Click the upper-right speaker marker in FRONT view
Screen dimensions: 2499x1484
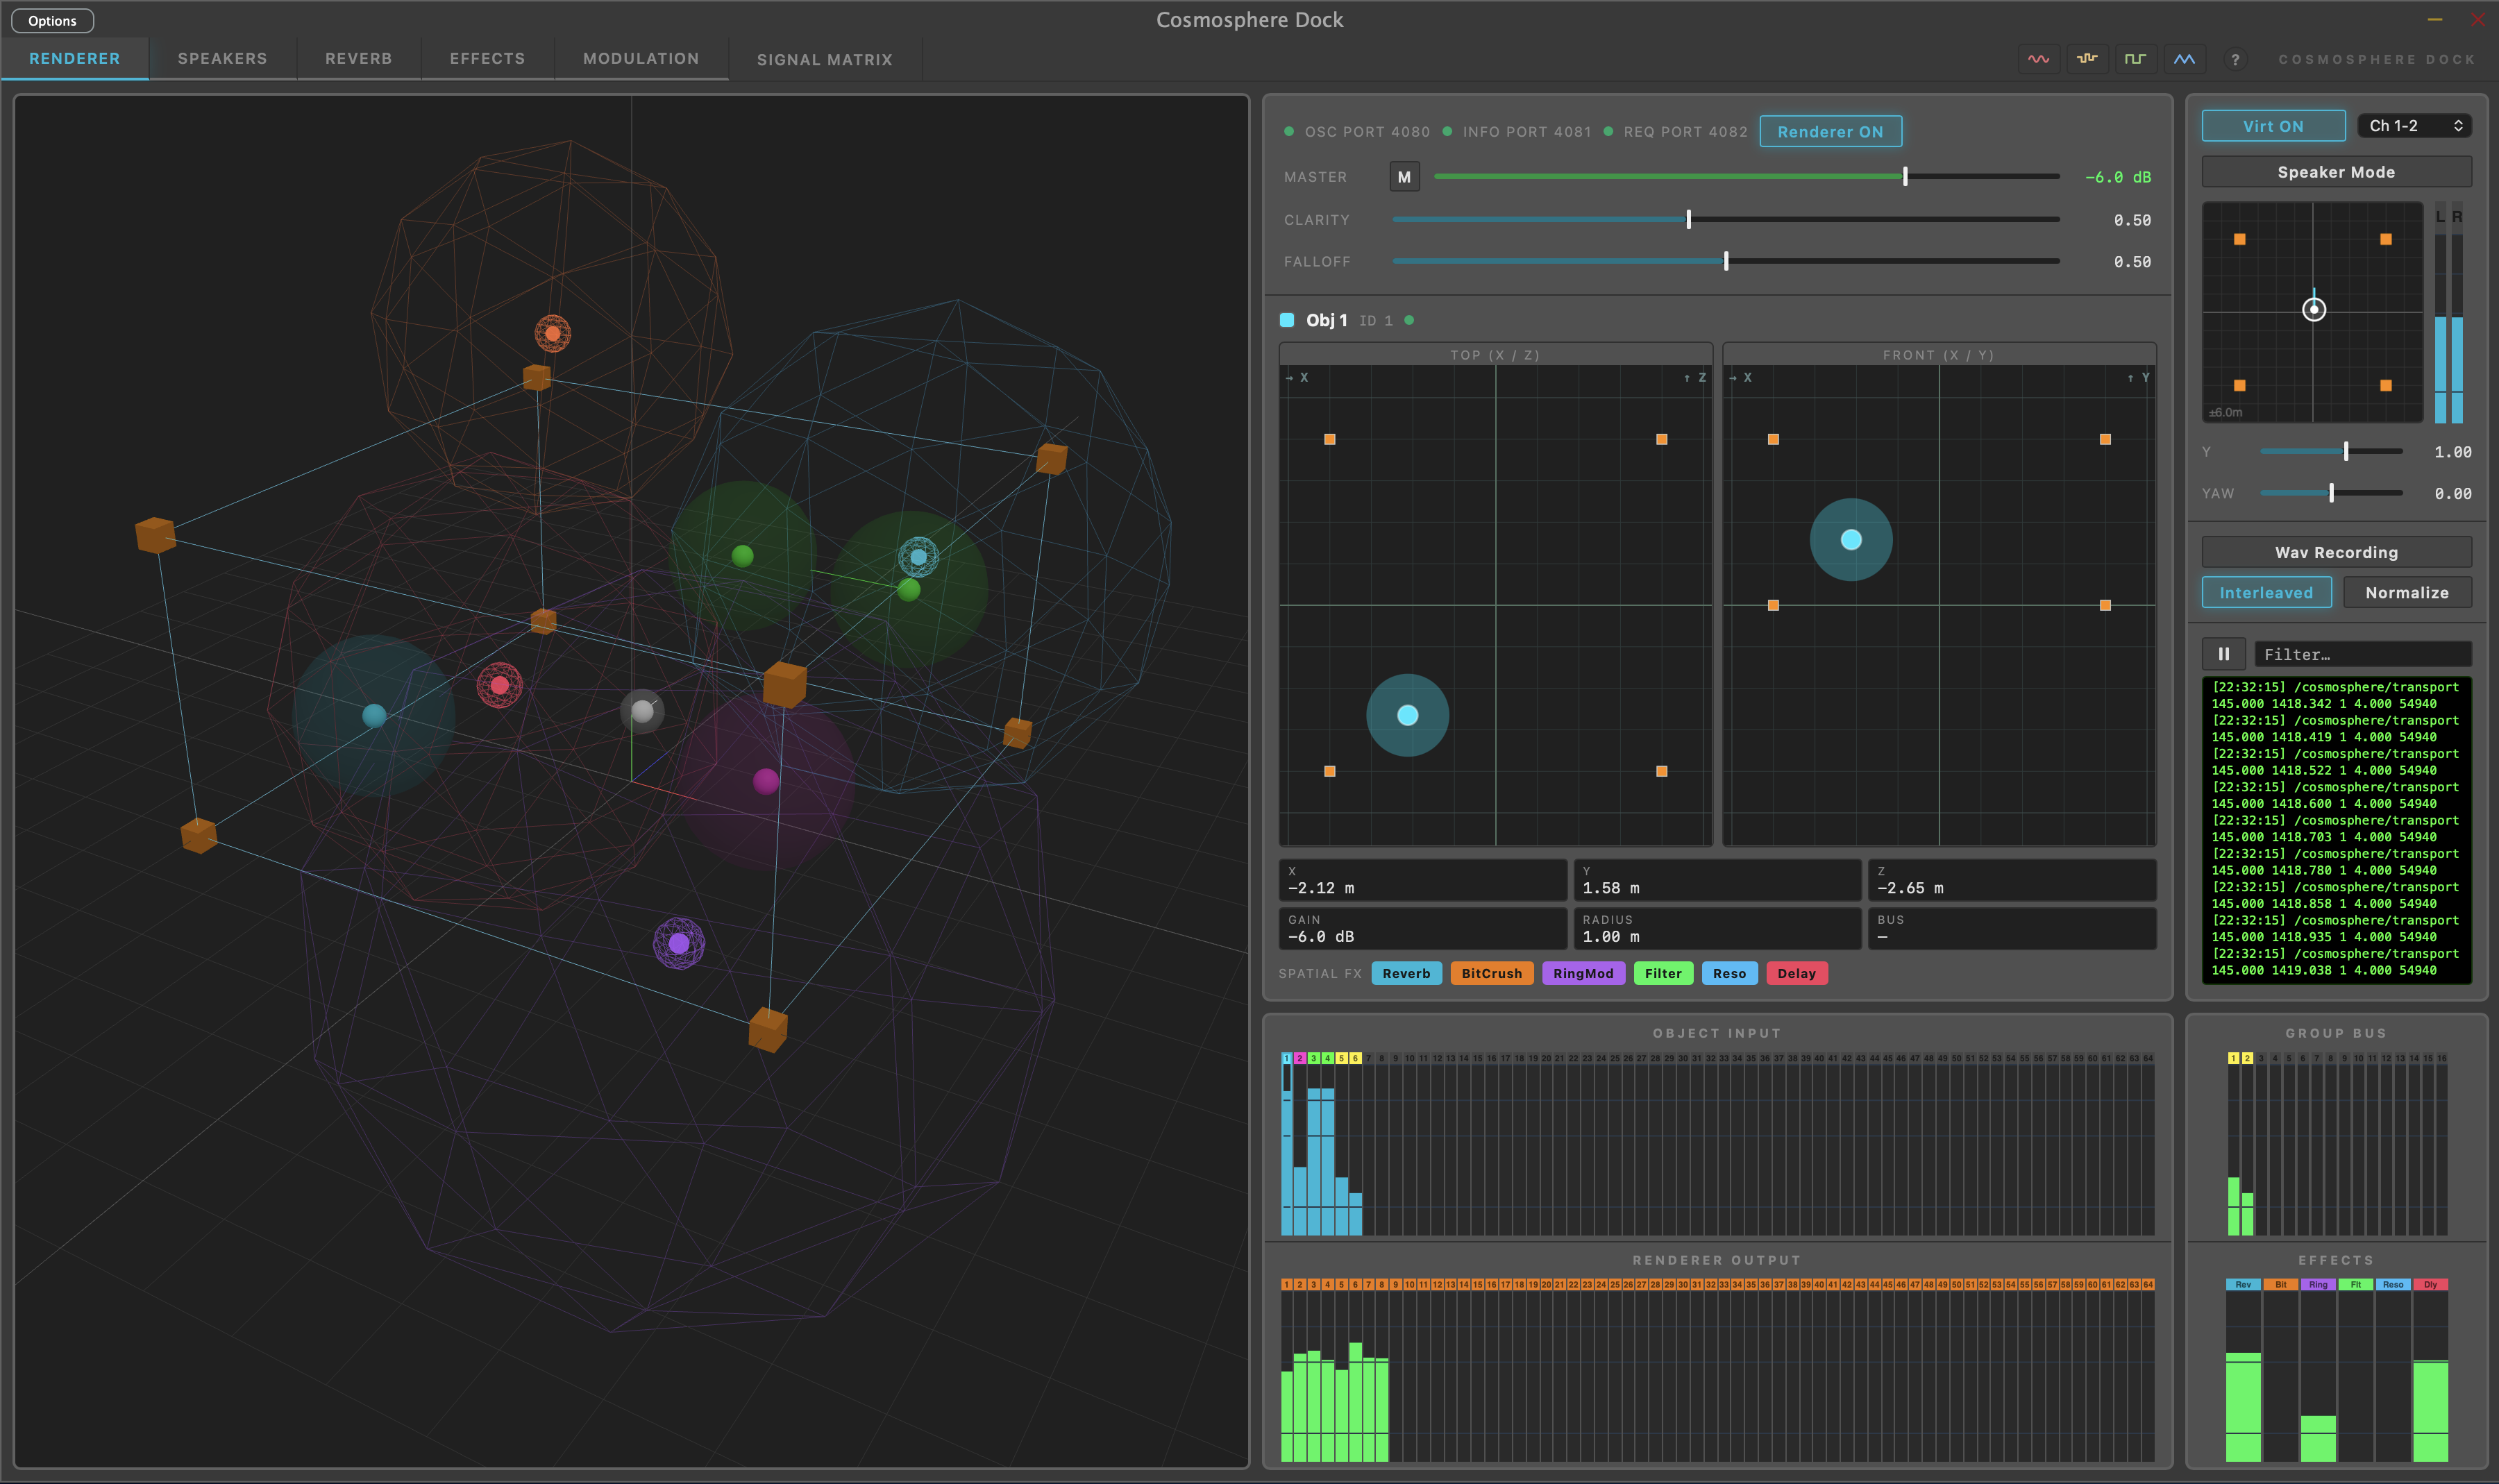click(x=2105, y=439)
